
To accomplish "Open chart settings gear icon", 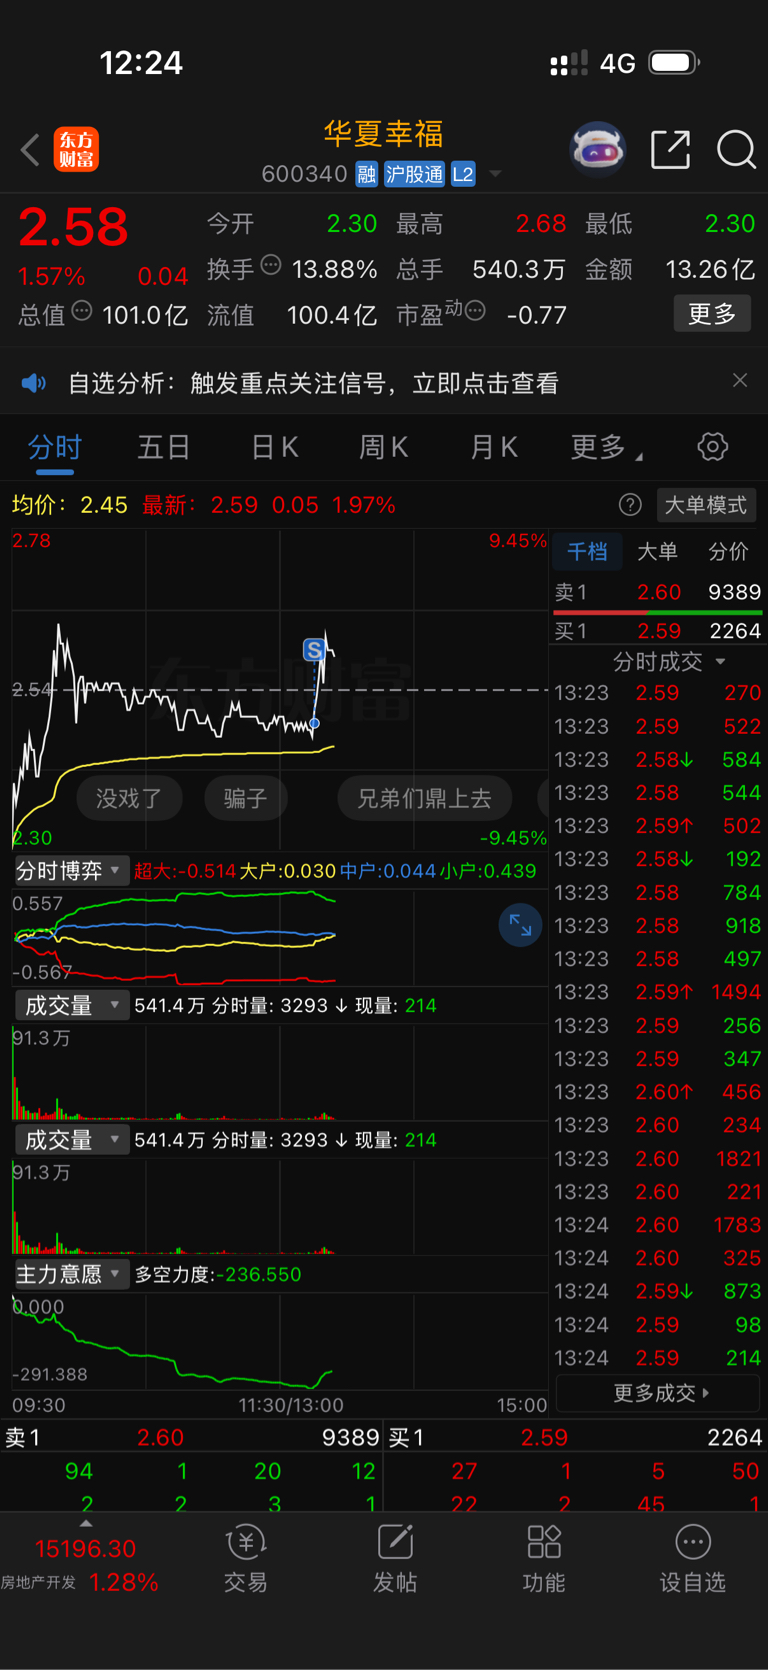I will tap(713, 446).
